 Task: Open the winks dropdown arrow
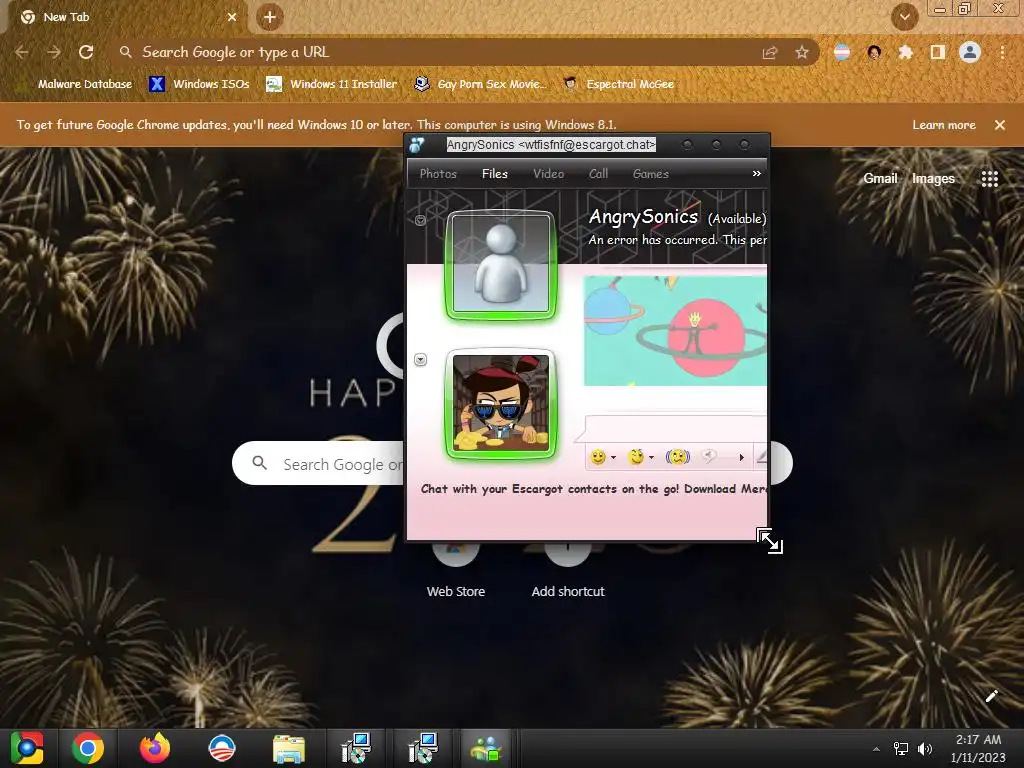coord(651,458)
